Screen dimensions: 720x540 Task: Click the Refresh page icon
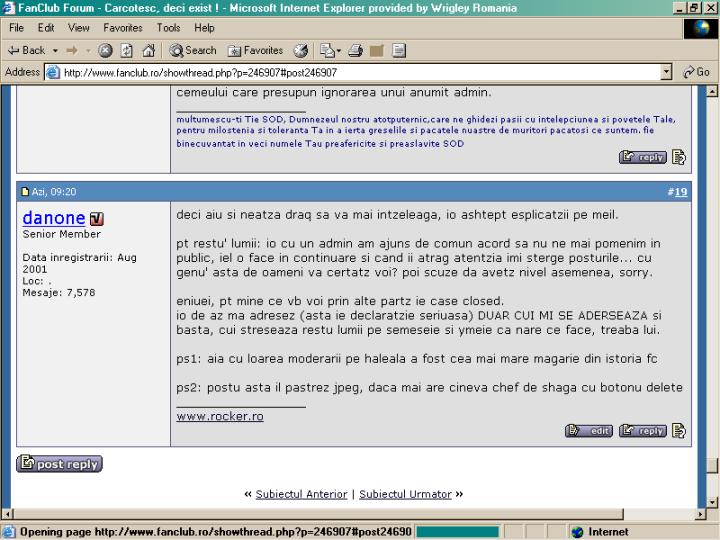click(127, 50)
